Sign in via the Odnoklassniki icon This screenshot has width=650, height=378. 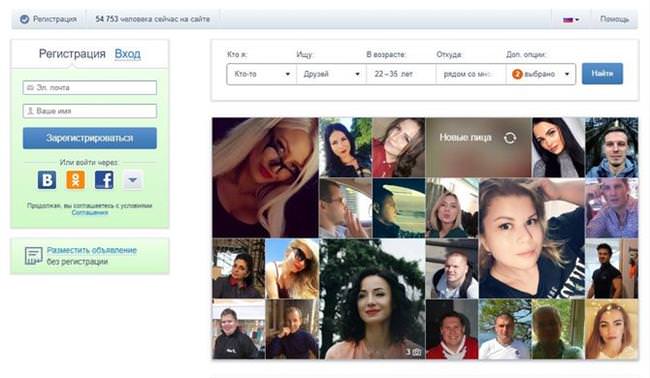coord(75,180)
